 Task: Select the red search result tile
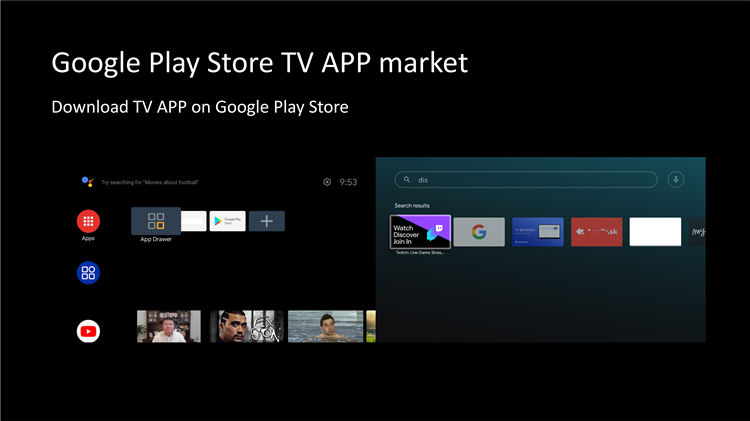click(x=596, y=232)
